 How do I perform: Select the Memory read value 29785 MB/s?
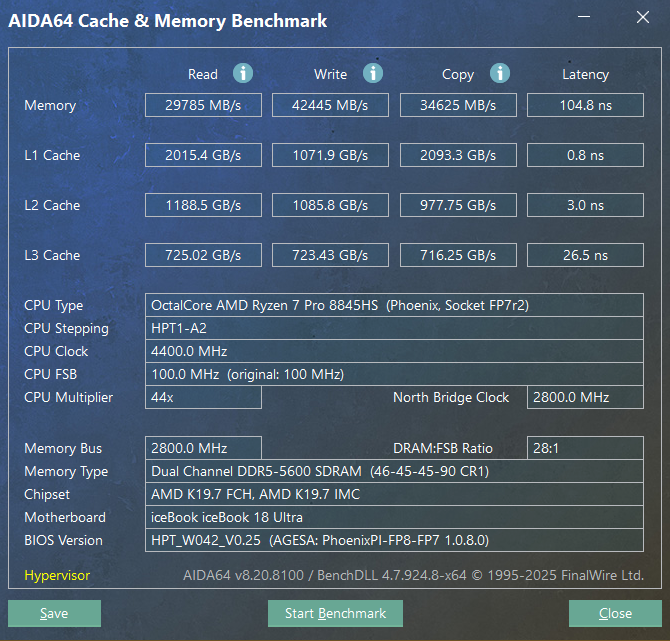pos(203,105)
